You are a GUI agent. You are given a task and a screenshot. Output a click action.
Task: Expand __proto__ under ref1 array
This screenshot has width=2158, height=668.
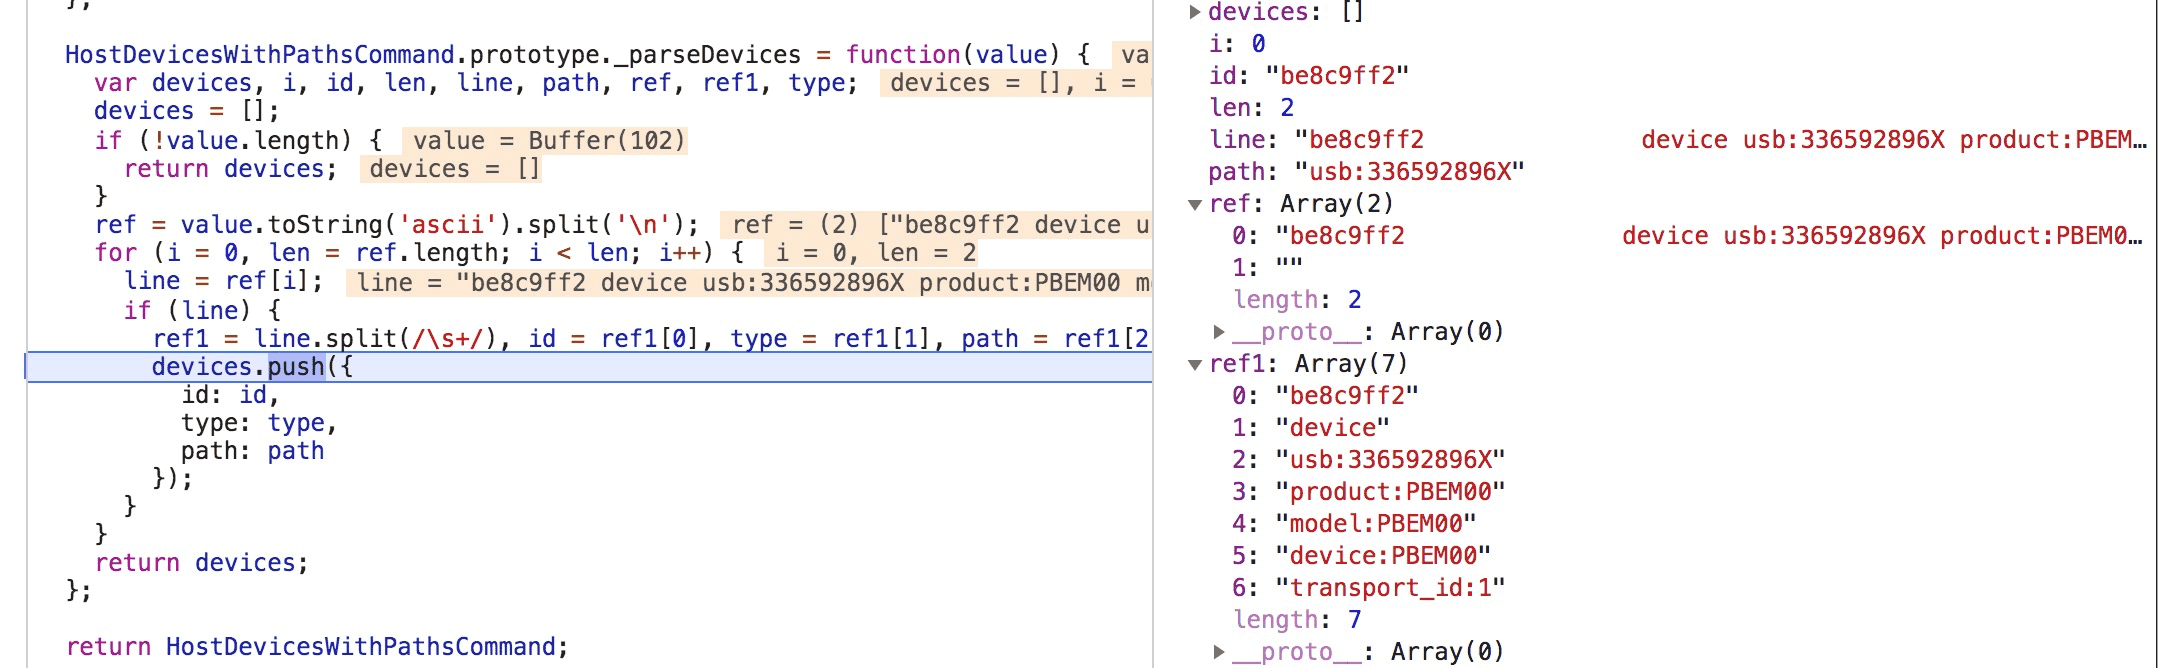(x=1219, y=651)
